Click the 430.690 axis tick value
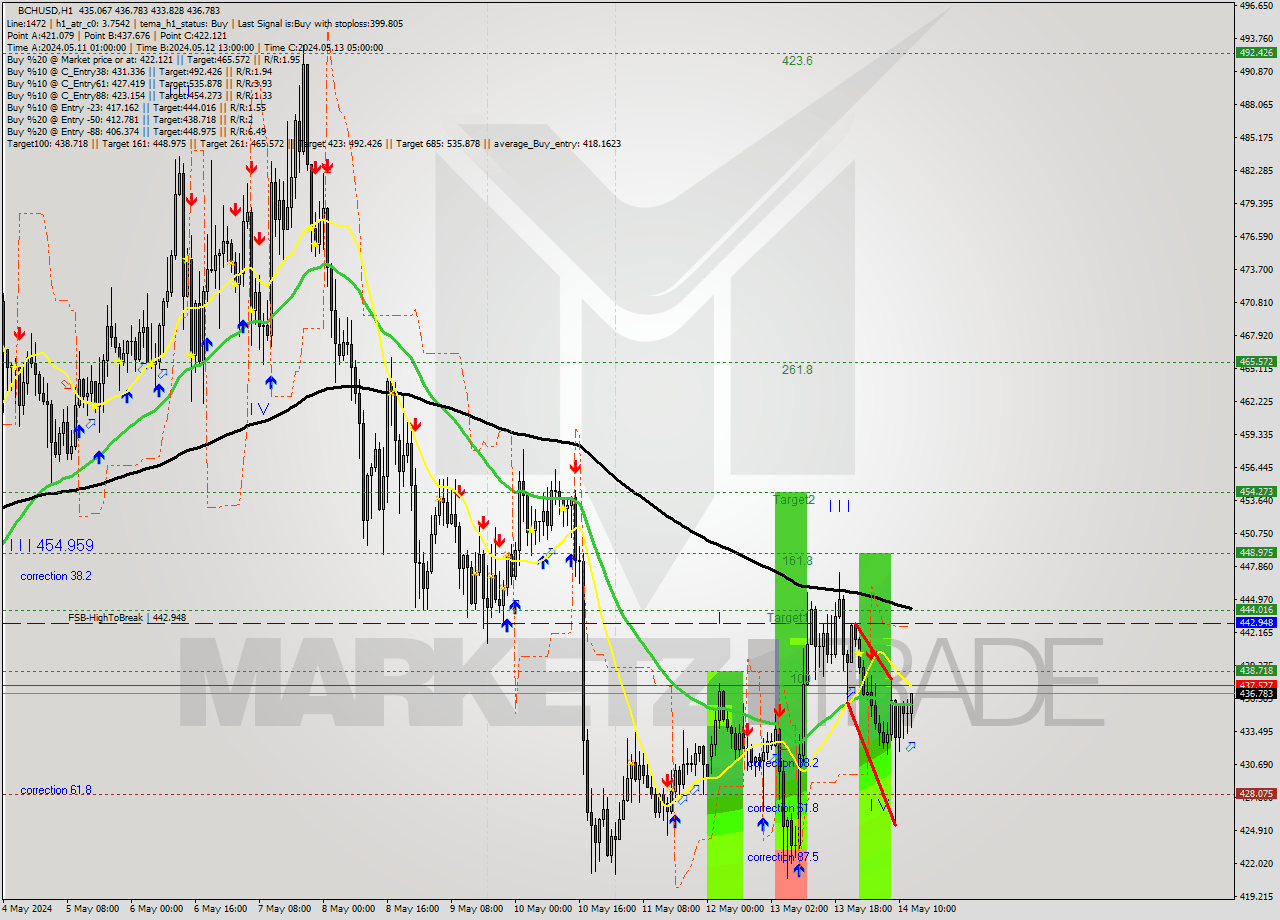 point(1256,765)
